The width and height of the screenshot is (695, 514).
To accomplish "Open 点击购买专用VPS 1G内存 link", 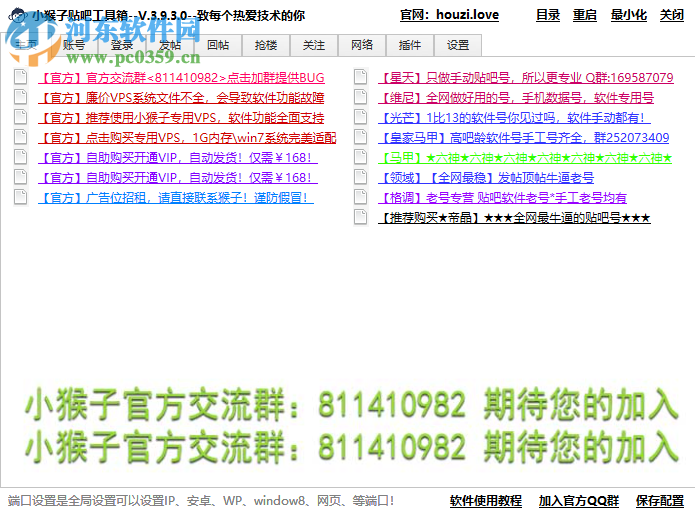I will (x=187, y=138).
